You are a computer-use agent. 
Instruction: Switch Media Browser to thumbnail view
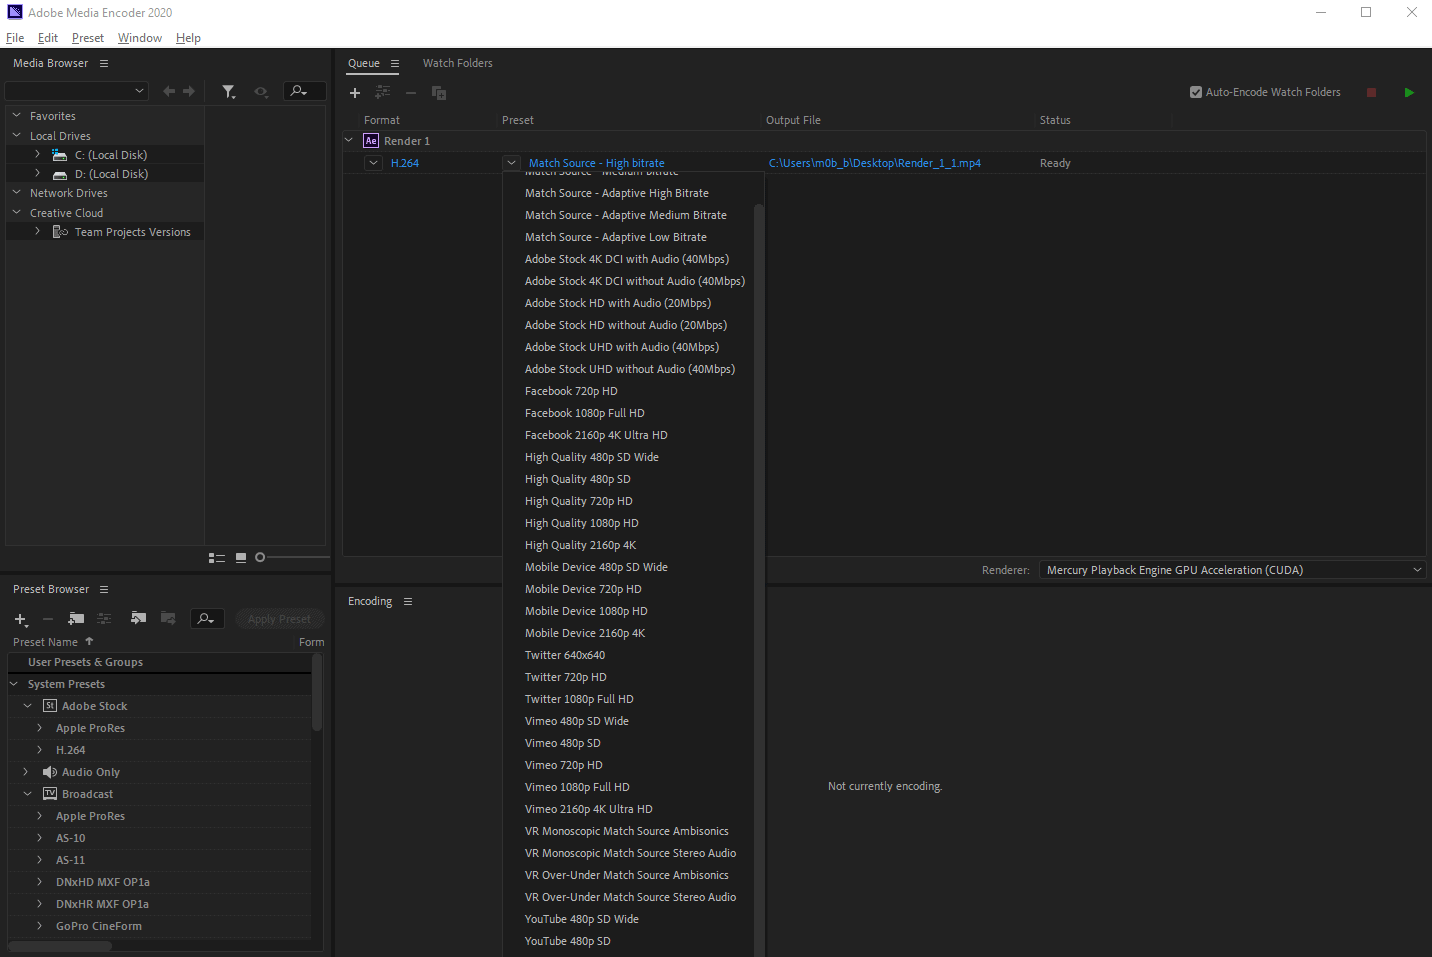[x=241, y=558]
